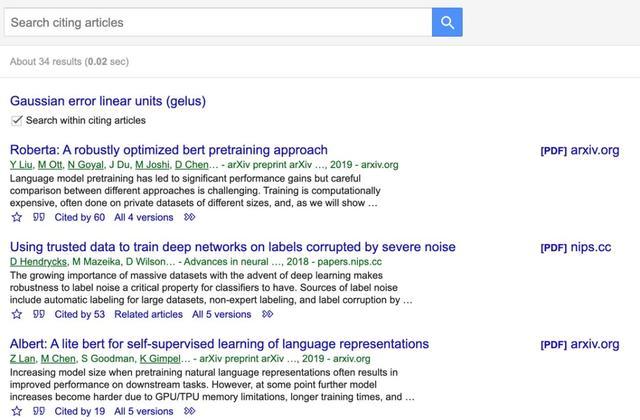
Task: Star the Albert lite bert article
Action: pos(17,411)
